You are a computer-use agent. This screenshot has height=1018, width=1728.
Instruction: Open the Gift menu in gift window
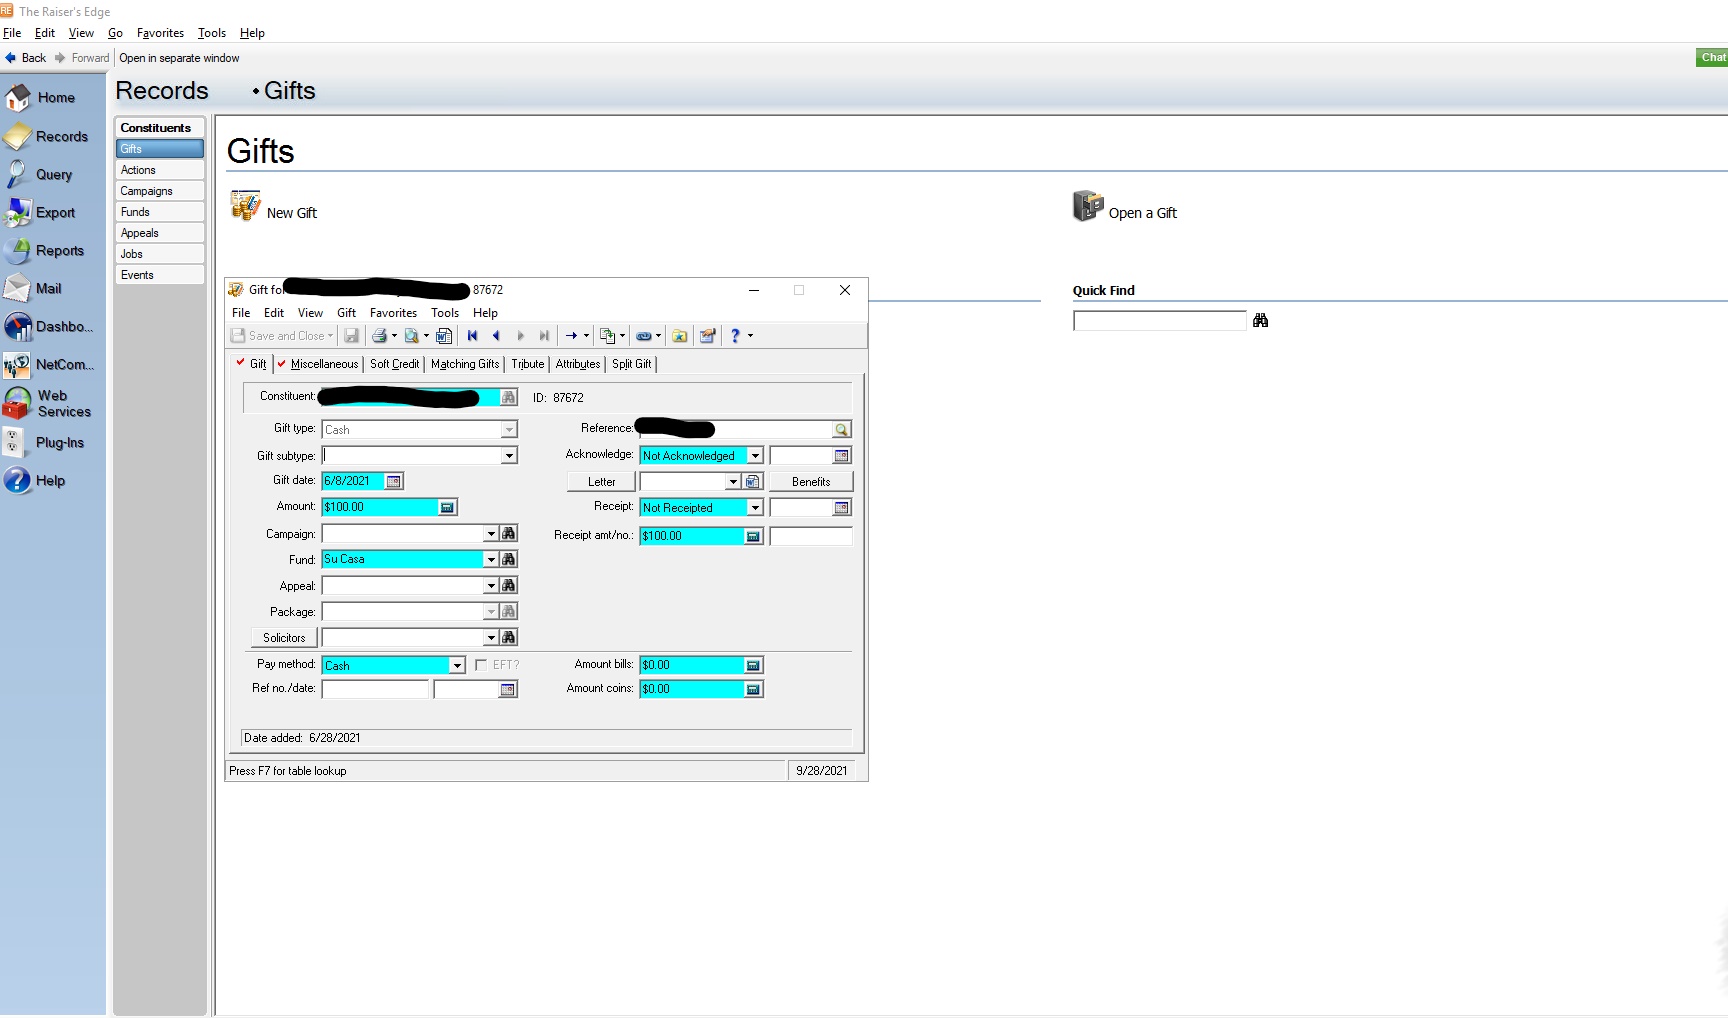tap(346, 313)
